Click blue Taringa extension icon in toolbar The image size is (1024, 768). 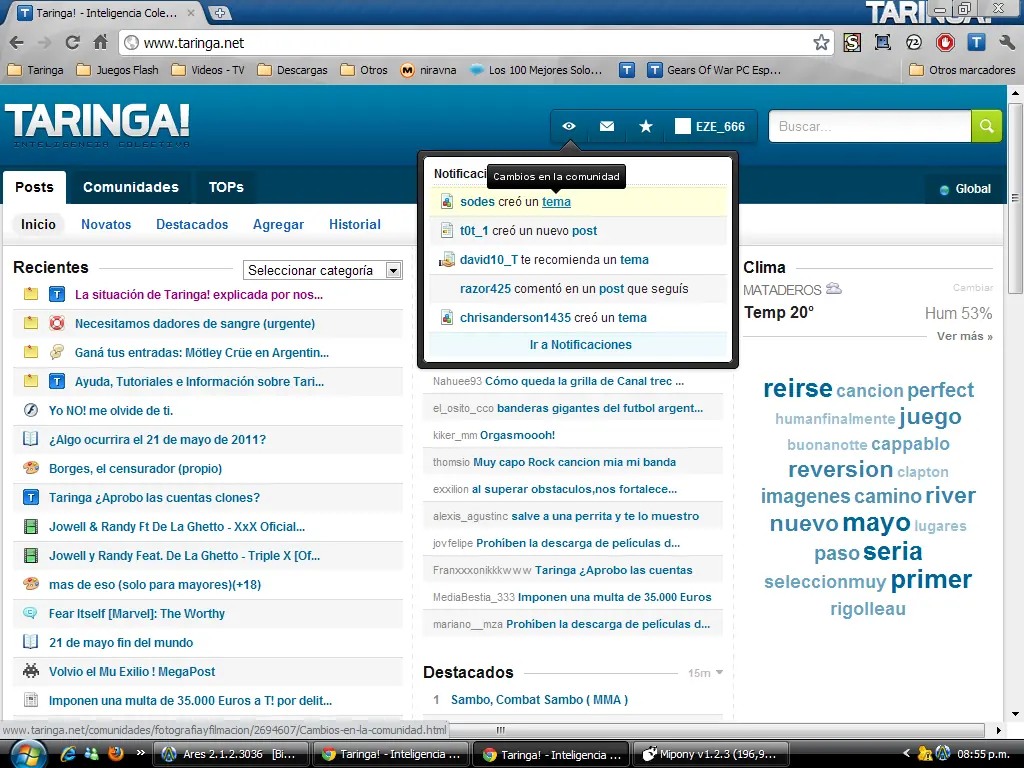pos(976,43)
